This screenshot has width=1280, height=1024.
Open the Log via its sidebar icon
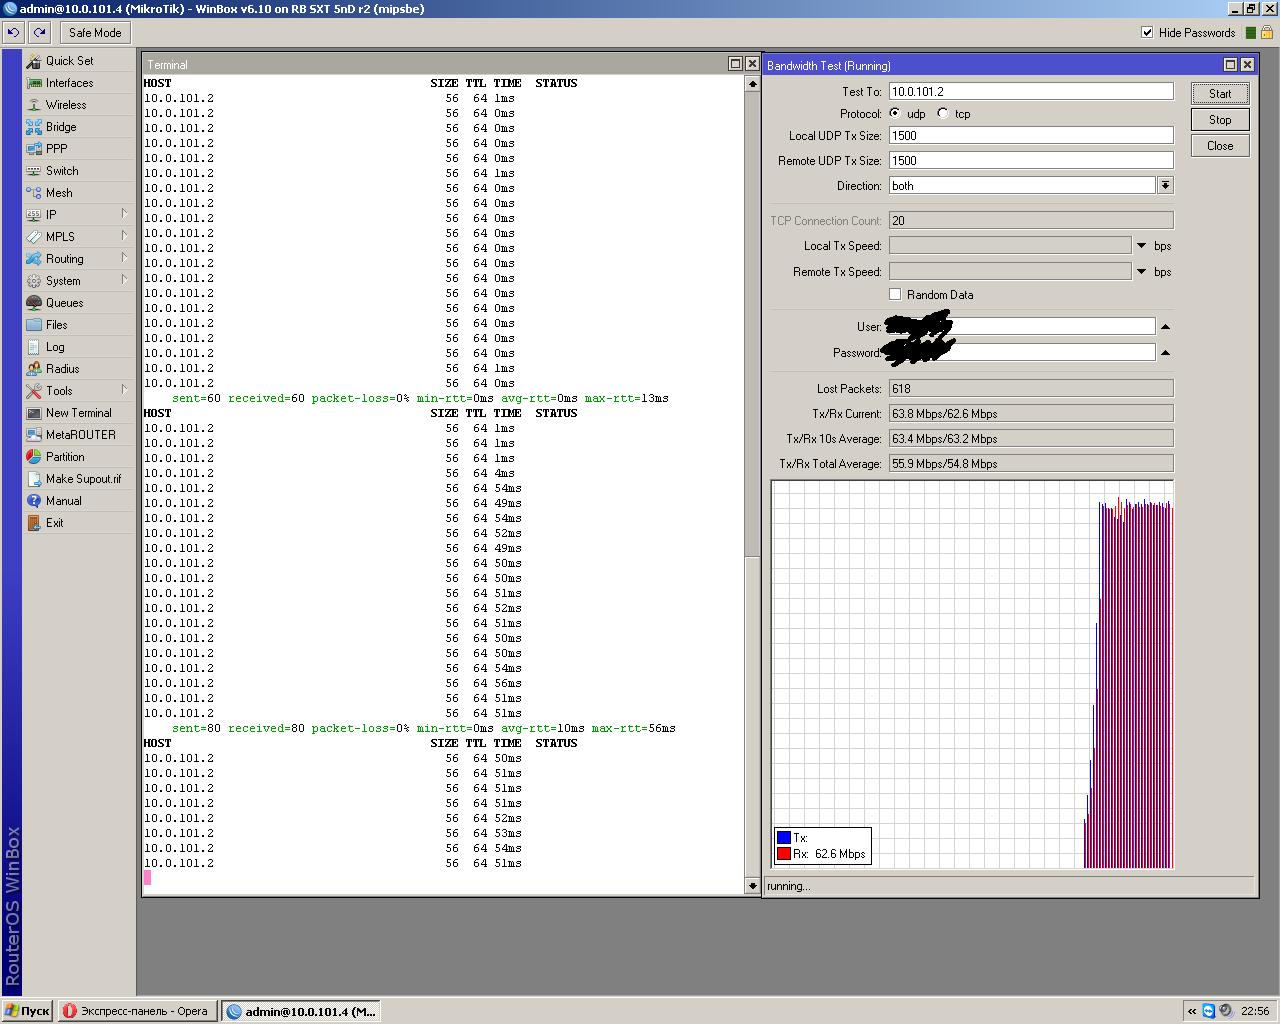[x=34, y=347]
